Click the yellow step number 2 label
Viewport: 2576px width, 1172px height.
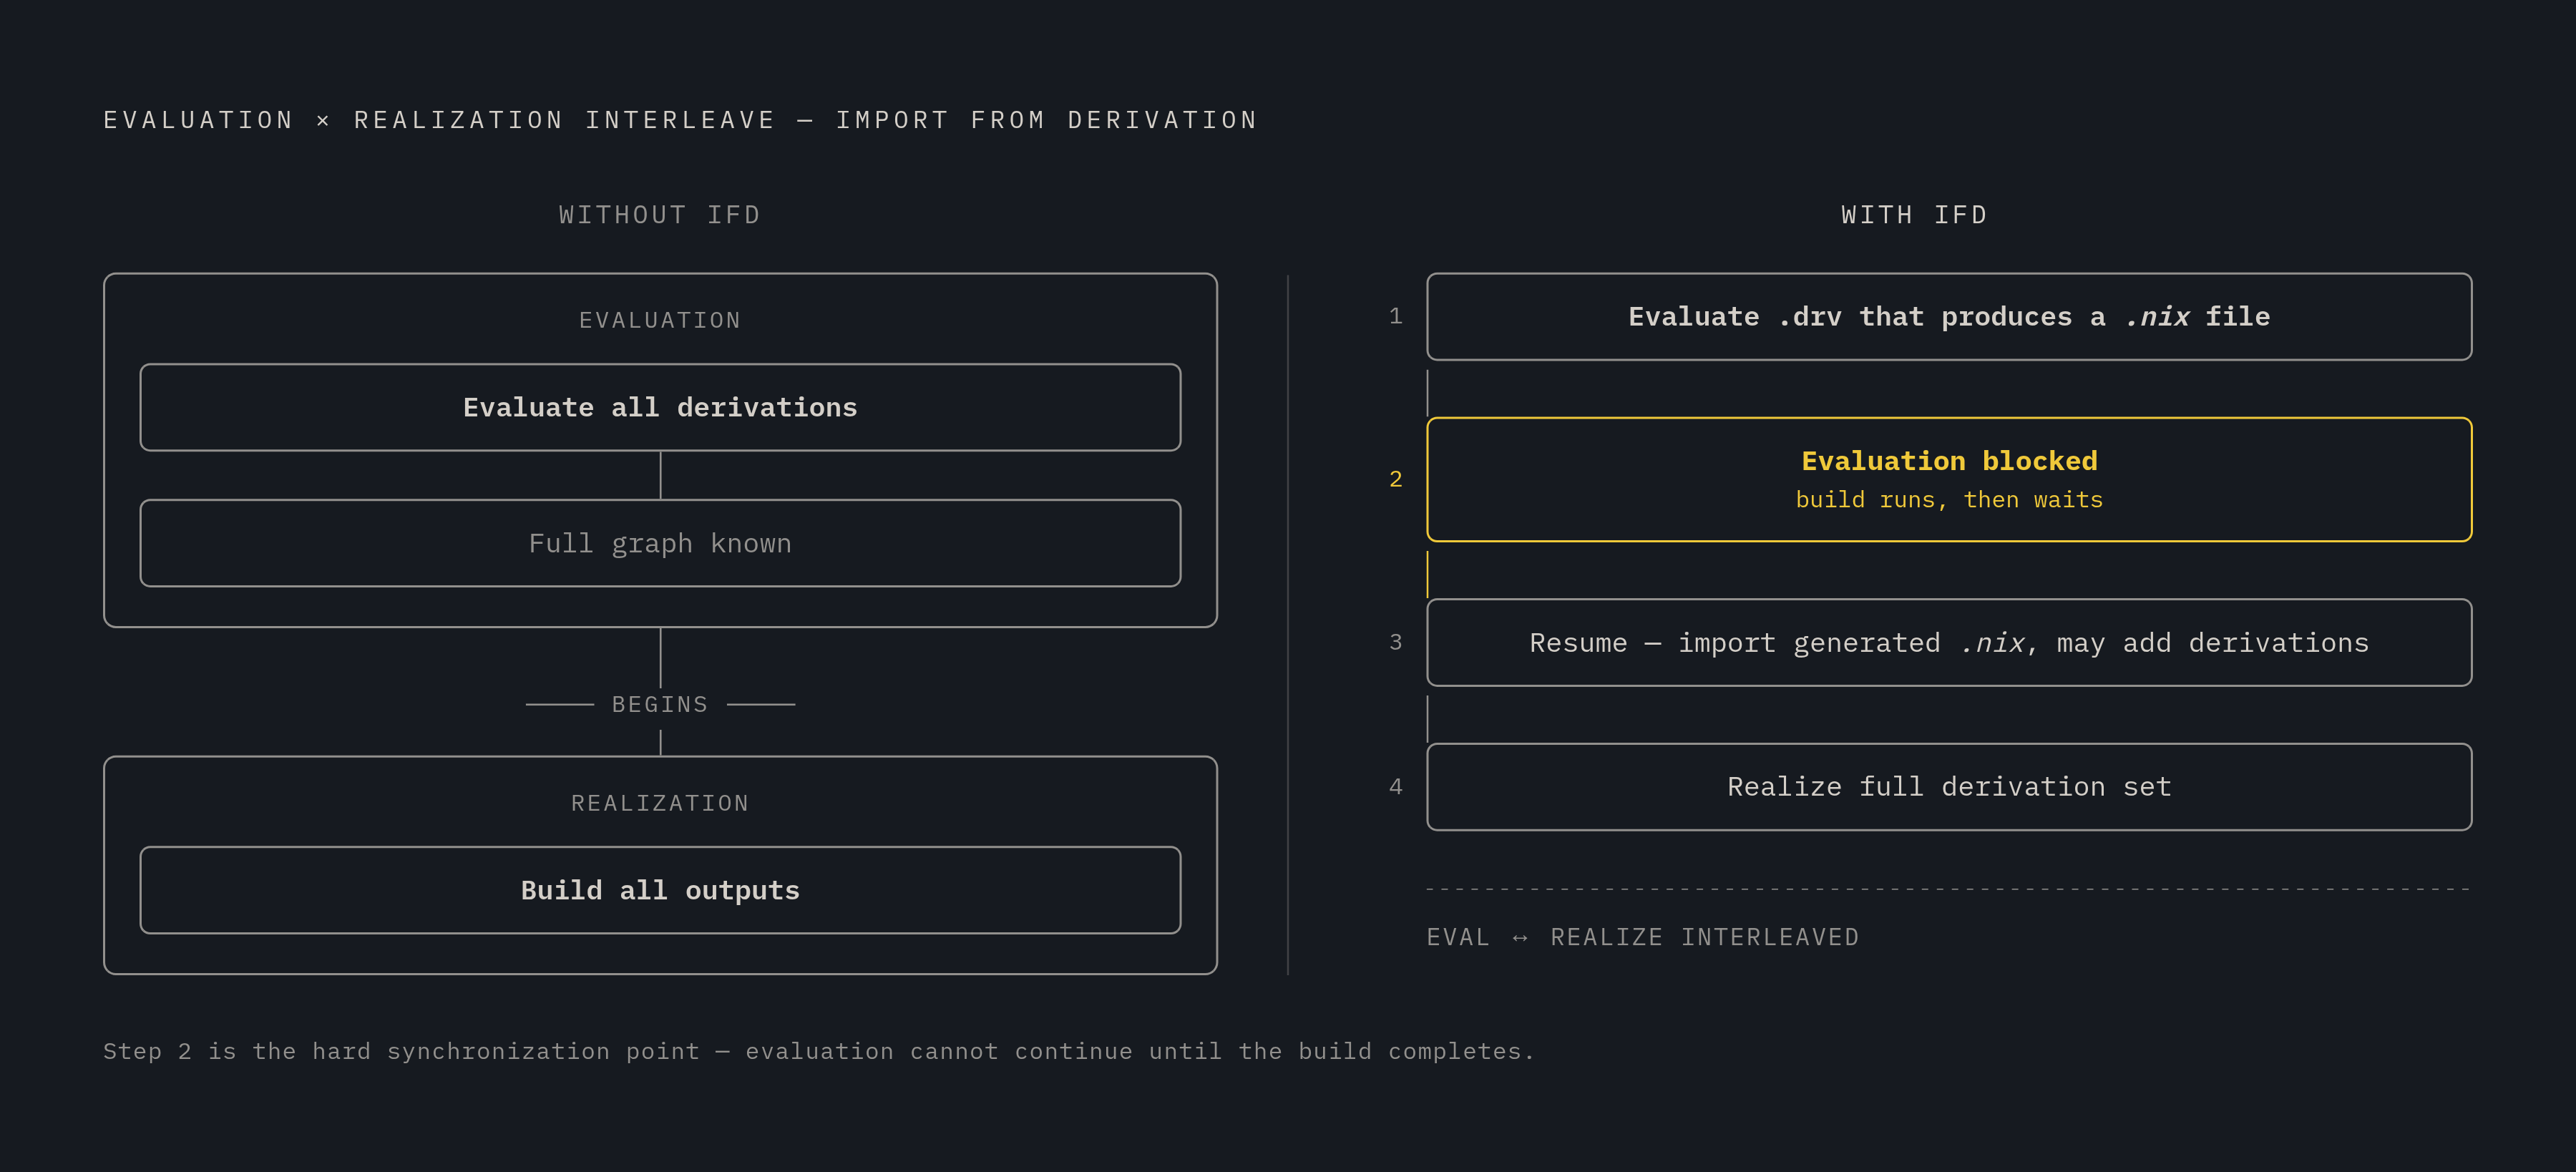(1396, 479)
